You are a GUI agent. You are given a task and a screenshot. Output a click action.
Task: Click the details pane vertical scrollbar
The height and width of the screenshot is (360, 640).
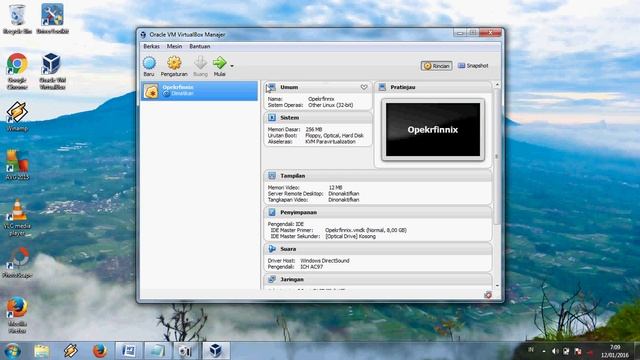coord(497,157)
